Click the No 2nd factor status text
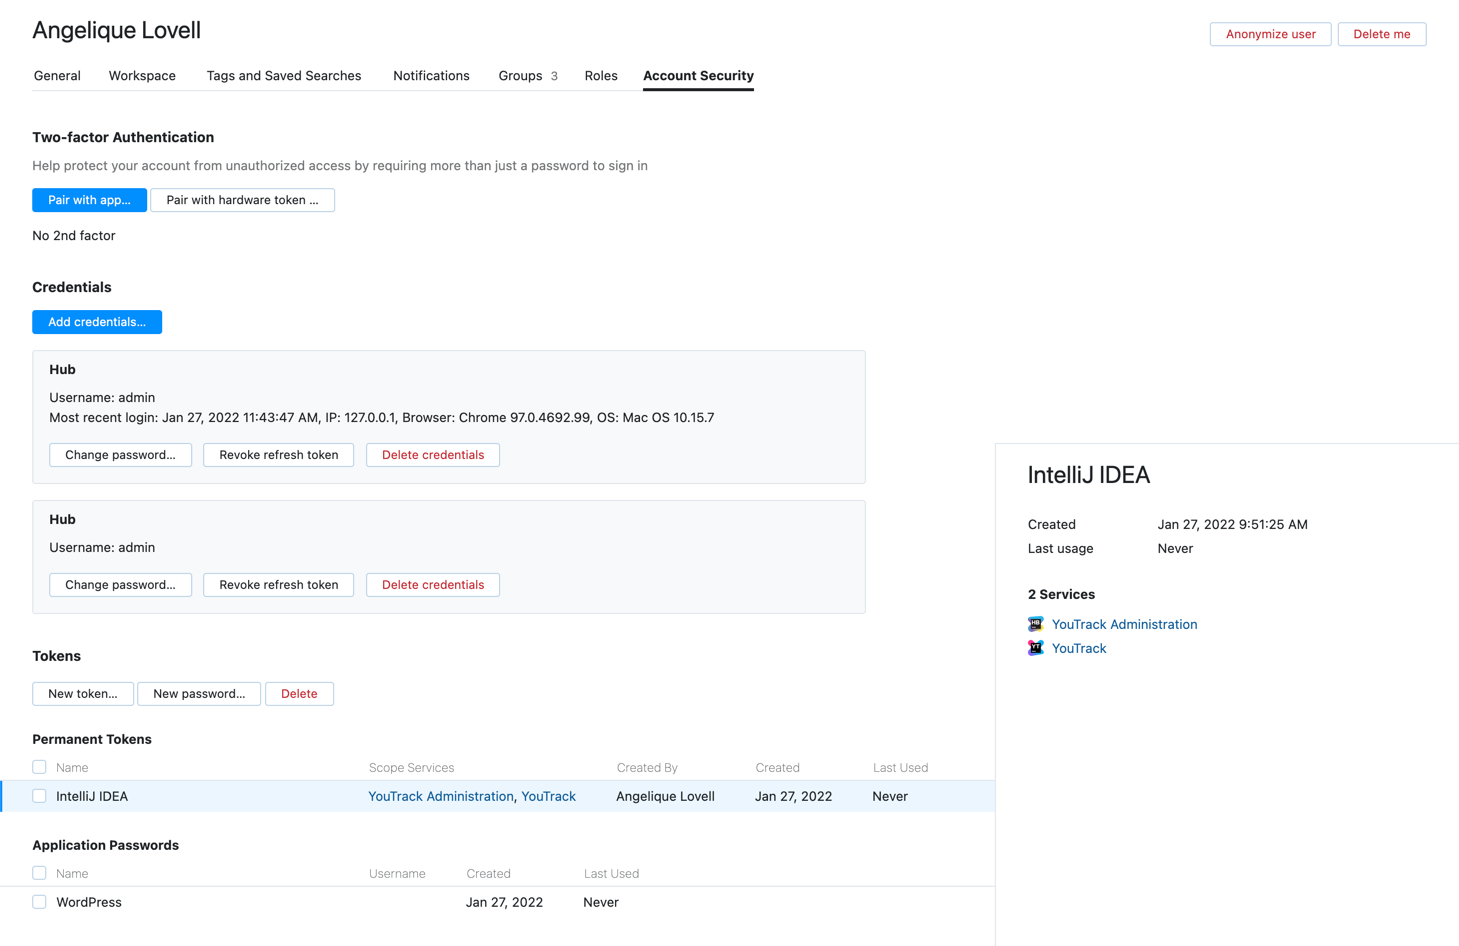Image resolution: width=1459 pixels, height=946 pixels. (x=74, y=236)
